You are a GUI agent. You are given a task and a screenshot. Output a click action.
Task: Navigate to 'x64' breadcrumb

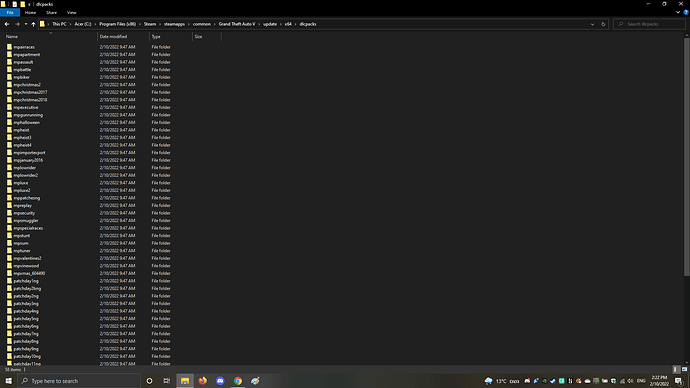288,24
